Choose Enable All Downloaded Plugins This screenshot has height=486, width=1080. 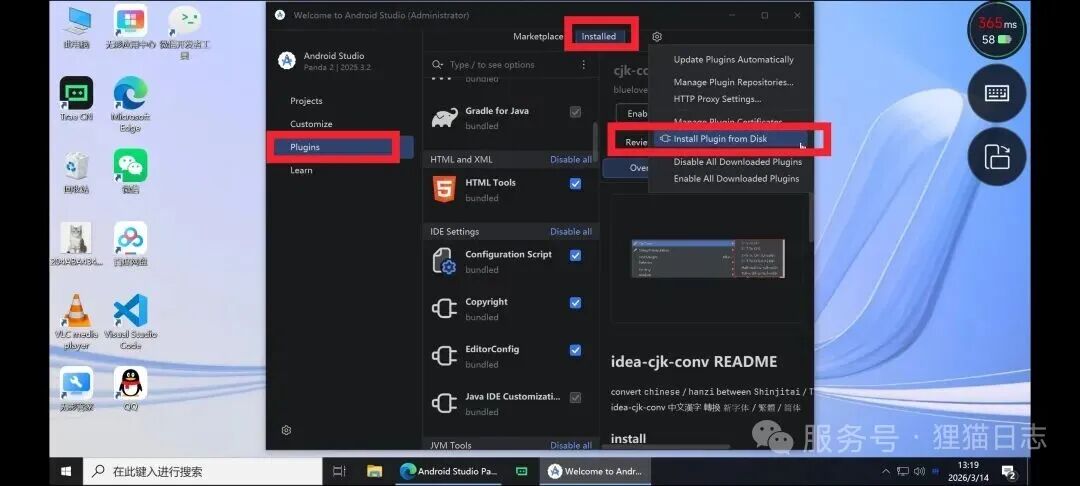(x=736, y=179)
